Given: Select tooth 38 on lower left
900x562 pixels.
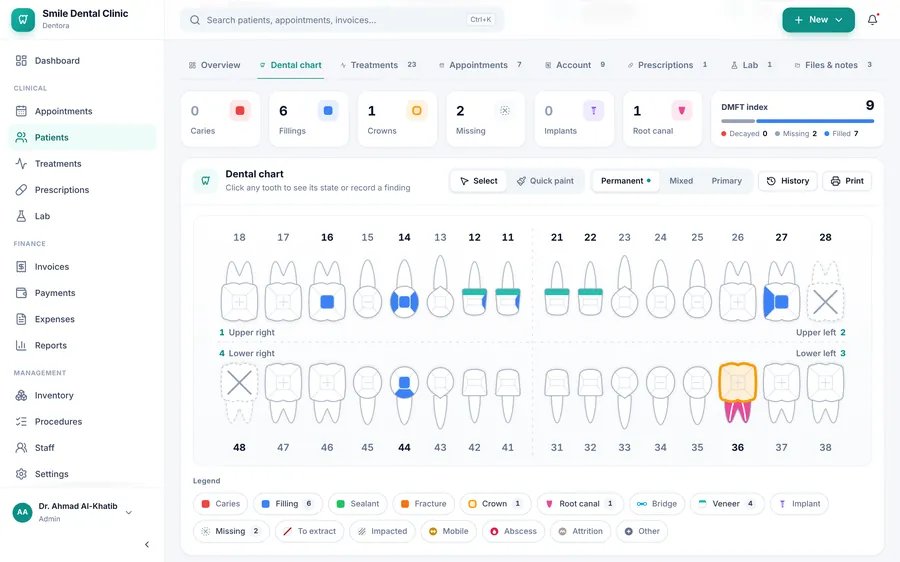Looking at the screenshot, I should 825,394.
